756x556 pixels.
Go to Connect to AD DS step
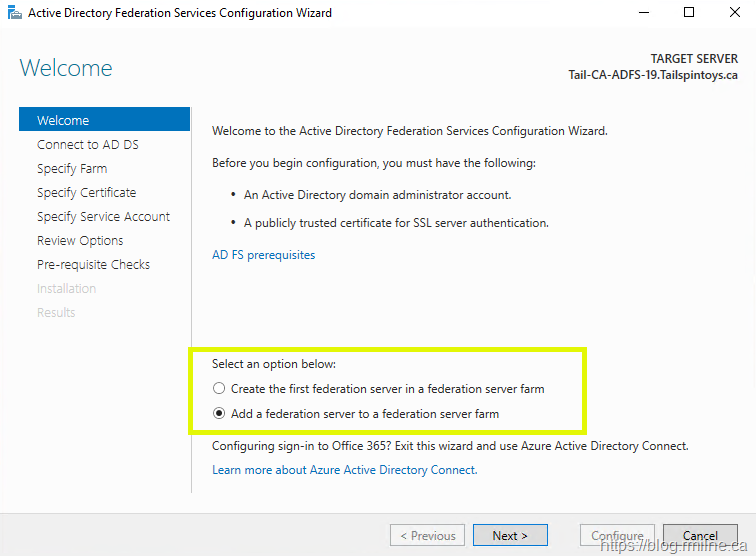point(88,145)
